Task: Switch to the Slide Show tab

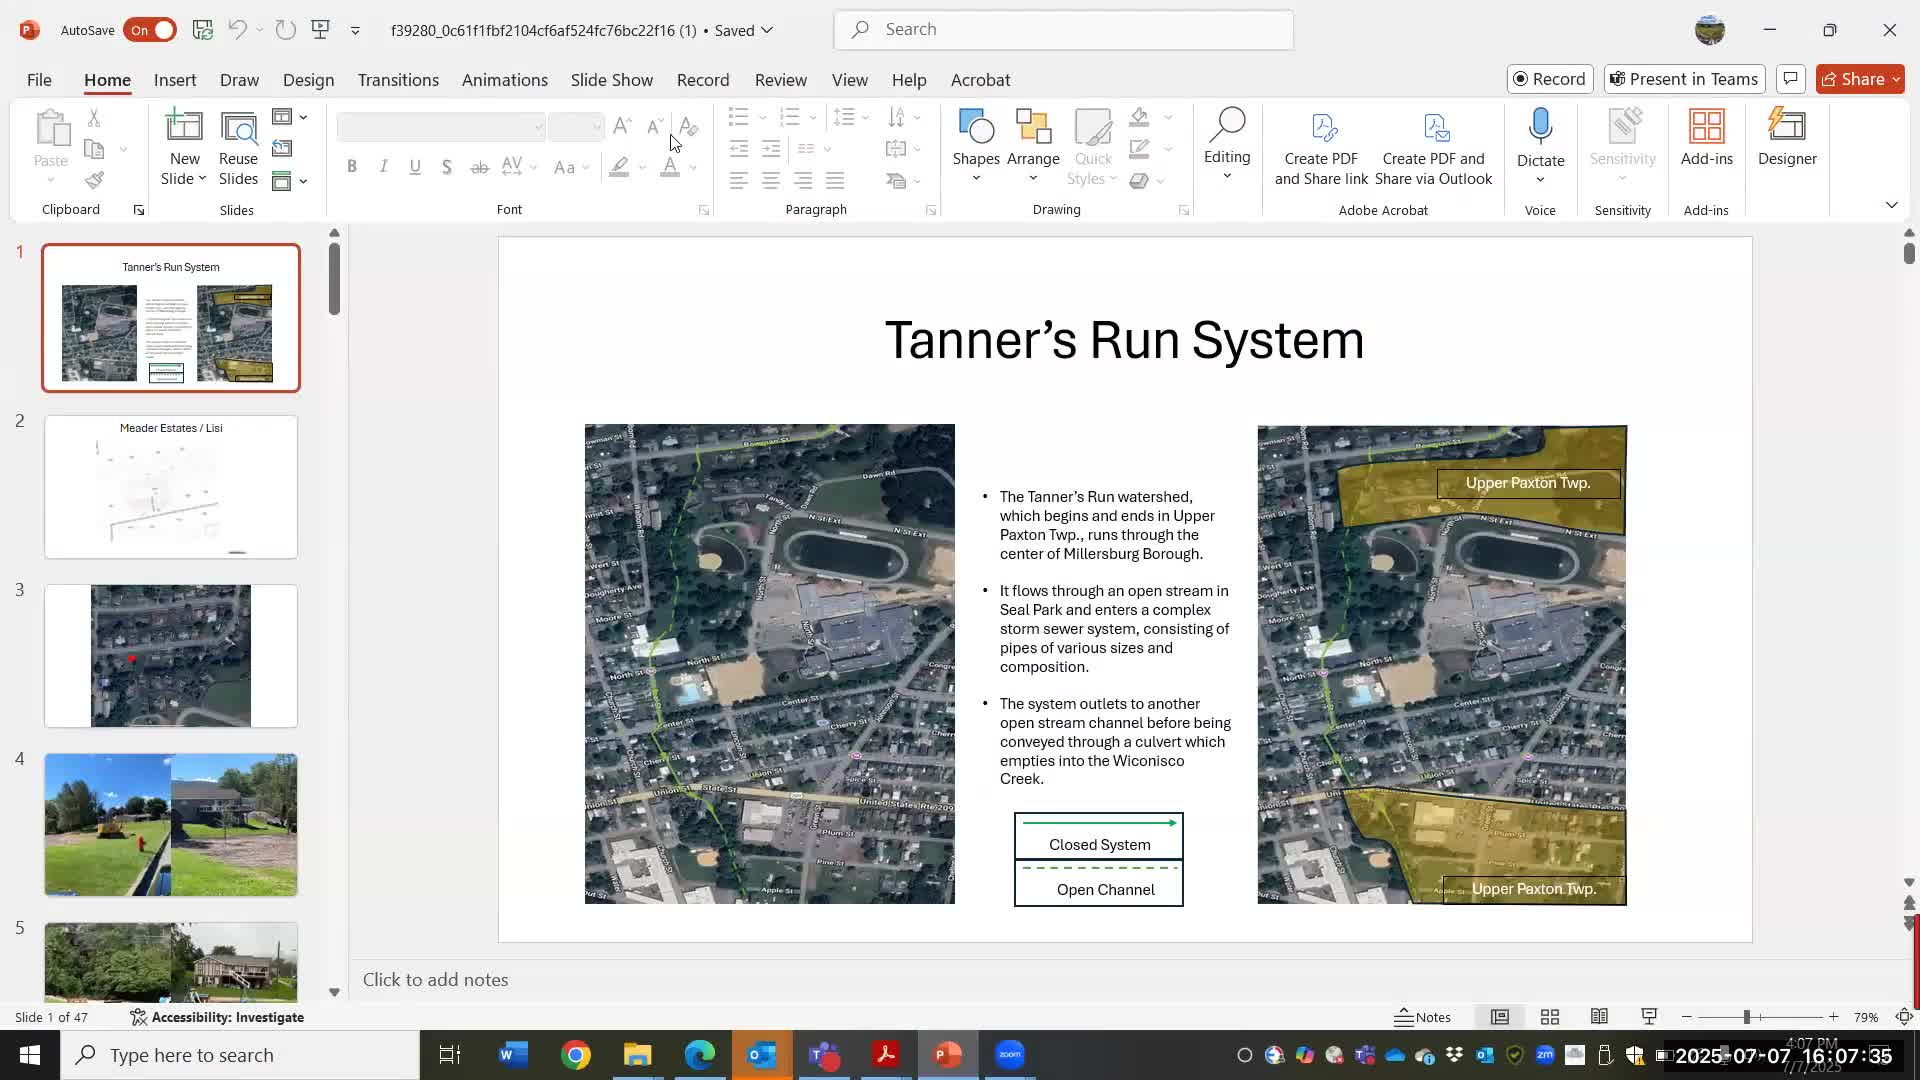Action: pos(611,80)
